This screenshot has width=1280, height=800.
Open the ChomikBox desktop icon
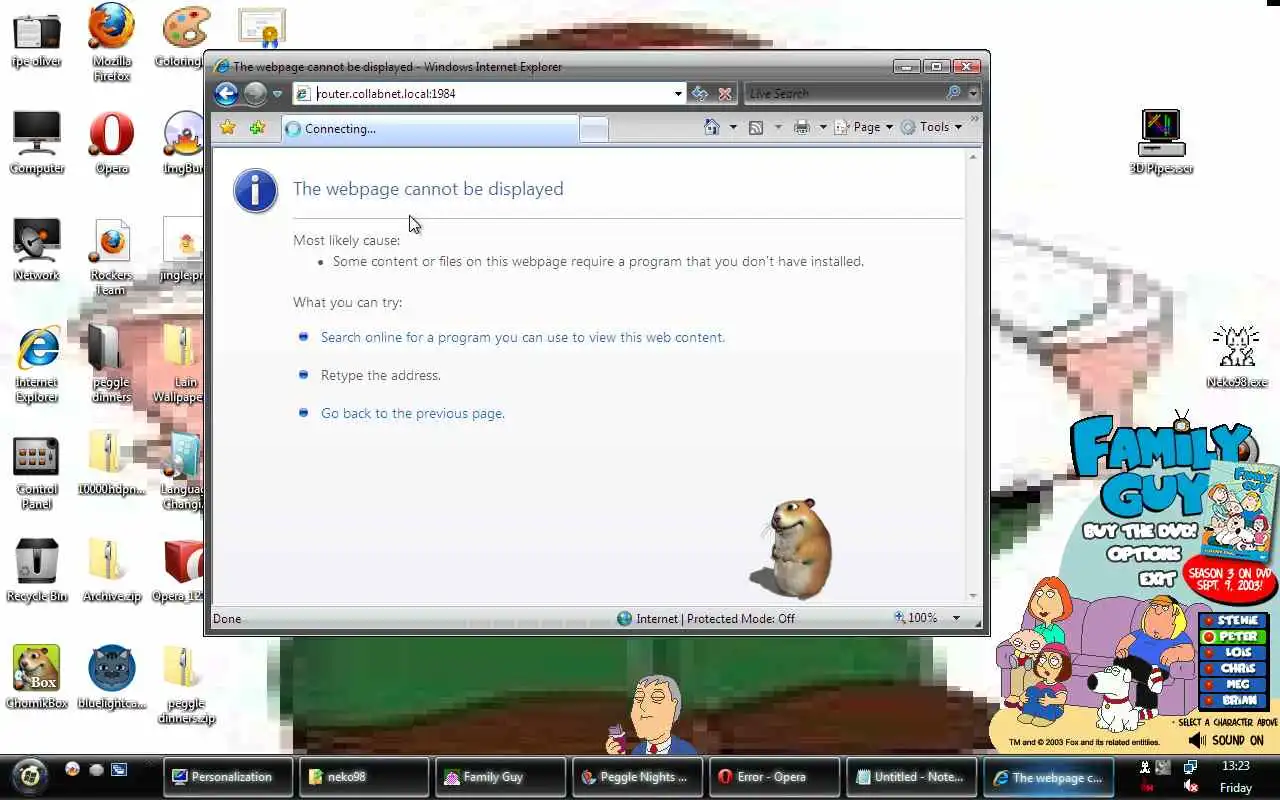coord(37,676)
